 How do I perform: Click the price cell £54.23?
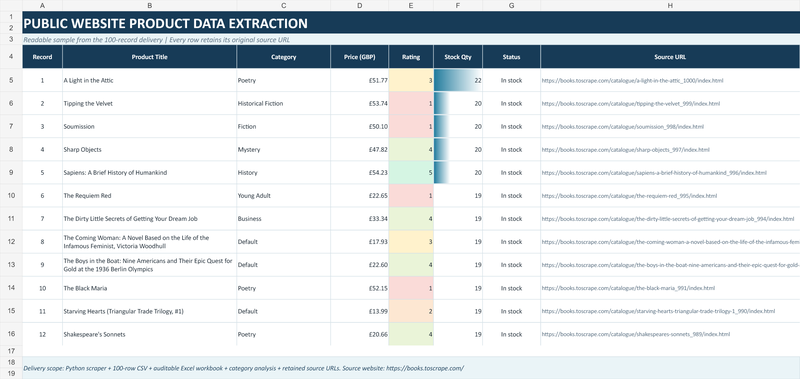[359, 172]
